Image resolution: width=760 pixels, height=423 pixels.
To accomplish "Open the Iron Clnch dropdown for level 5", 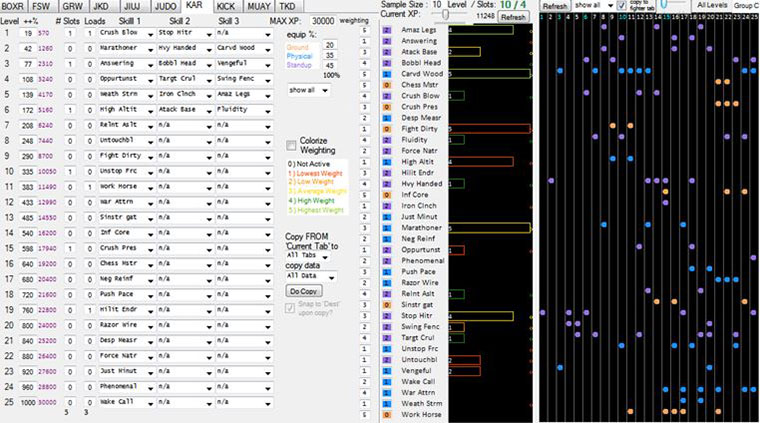I will (185, 95).
